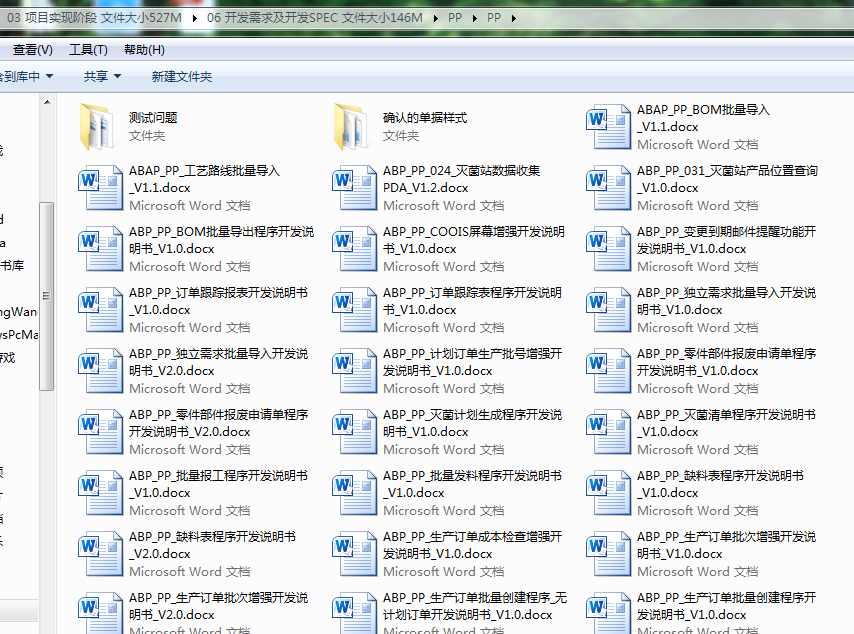Select file name ABP_PP_缺料表程序开发说明书_V2.0.docx
The height and width of the screenshot is (634, 854).
(212, 545)
